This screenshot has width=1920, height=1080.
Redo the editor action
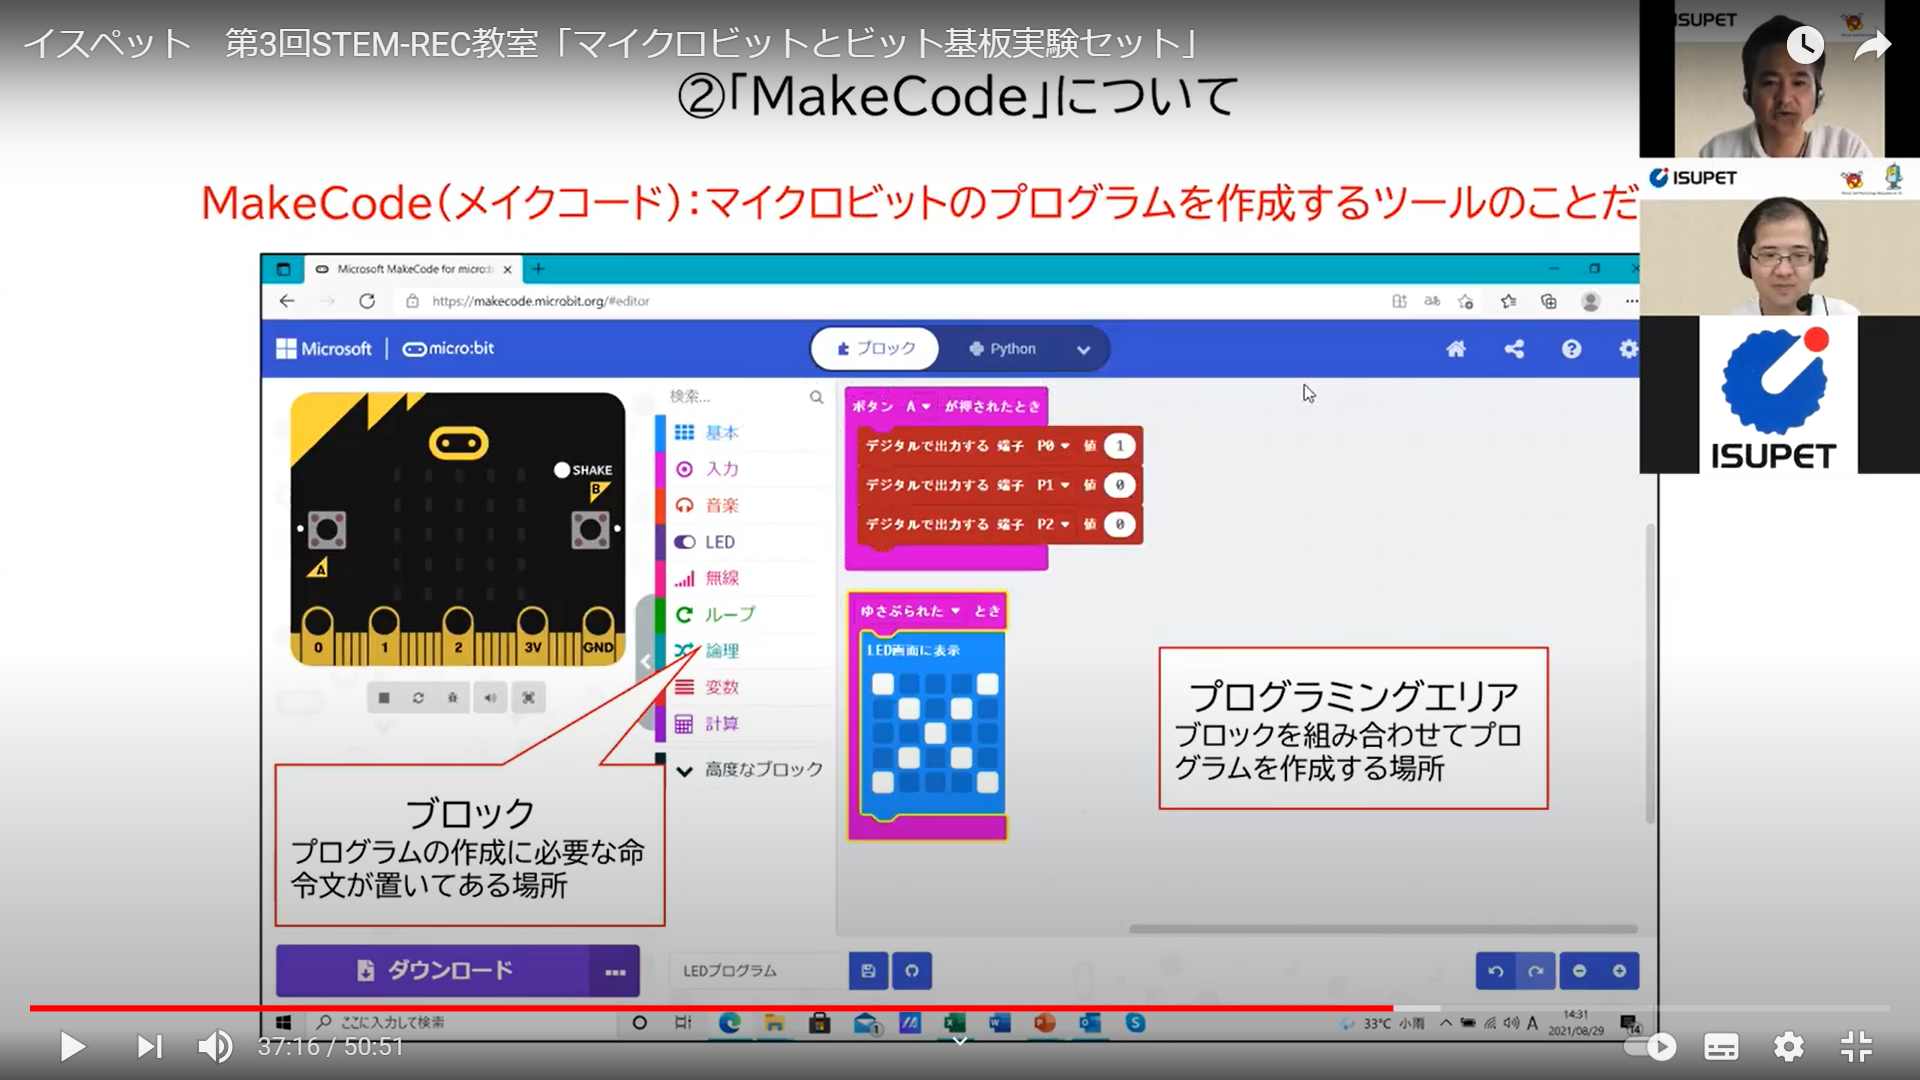point(1536,971)
